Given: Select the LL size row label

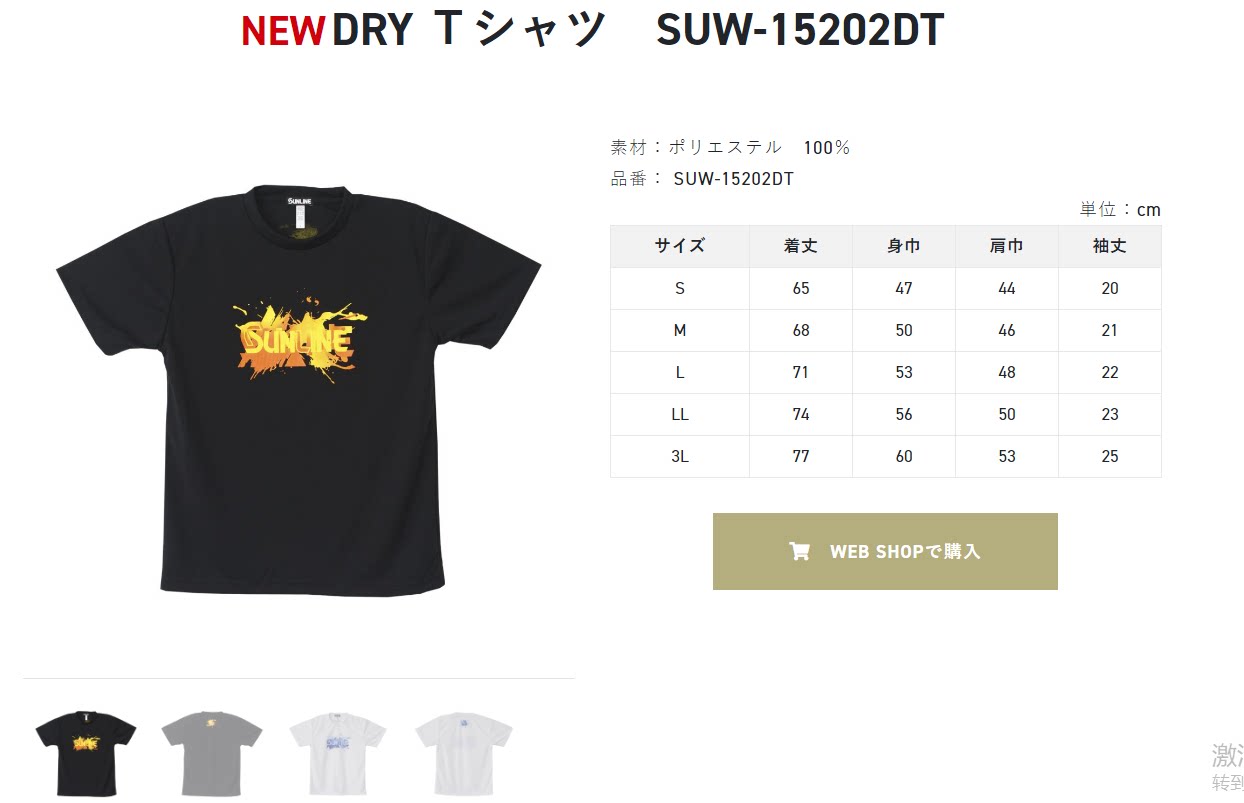Looking at the screenshot, I should click(x=680, y=414).
